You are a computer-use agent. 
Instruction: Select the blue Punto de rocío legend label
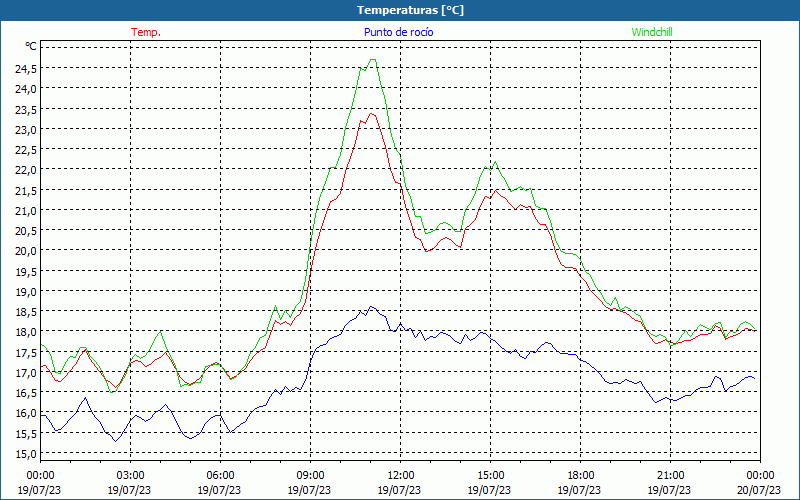(x=398, y=32)
